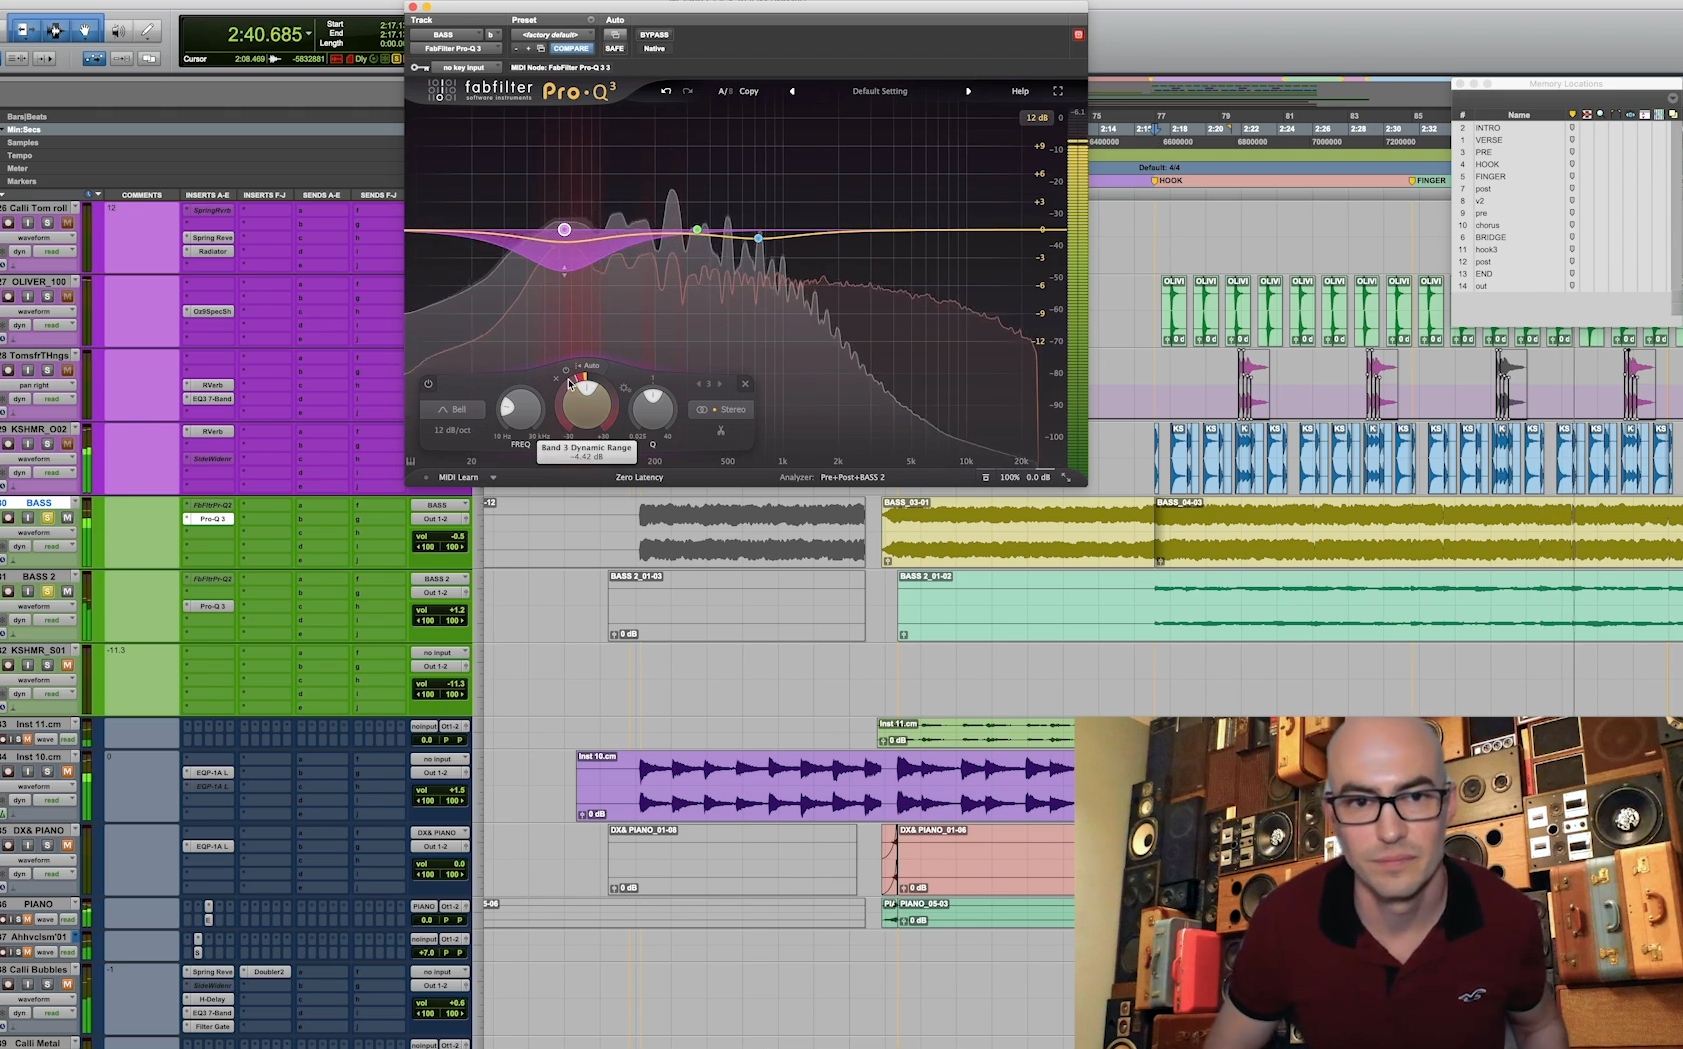
Task: Click the previous preset minus button
Action: click(x=516, y=48)
